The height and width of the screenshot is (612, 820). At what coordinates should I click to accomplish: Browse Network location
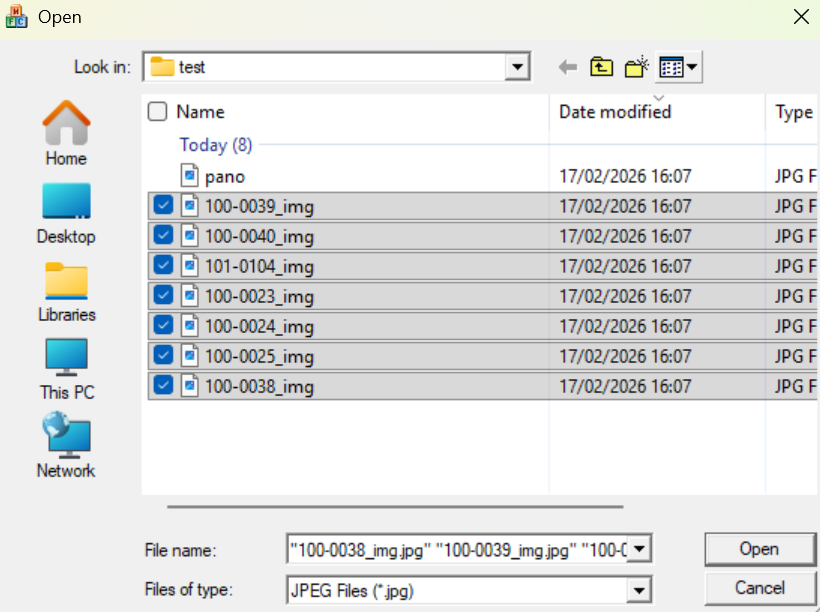click(66, 446)
